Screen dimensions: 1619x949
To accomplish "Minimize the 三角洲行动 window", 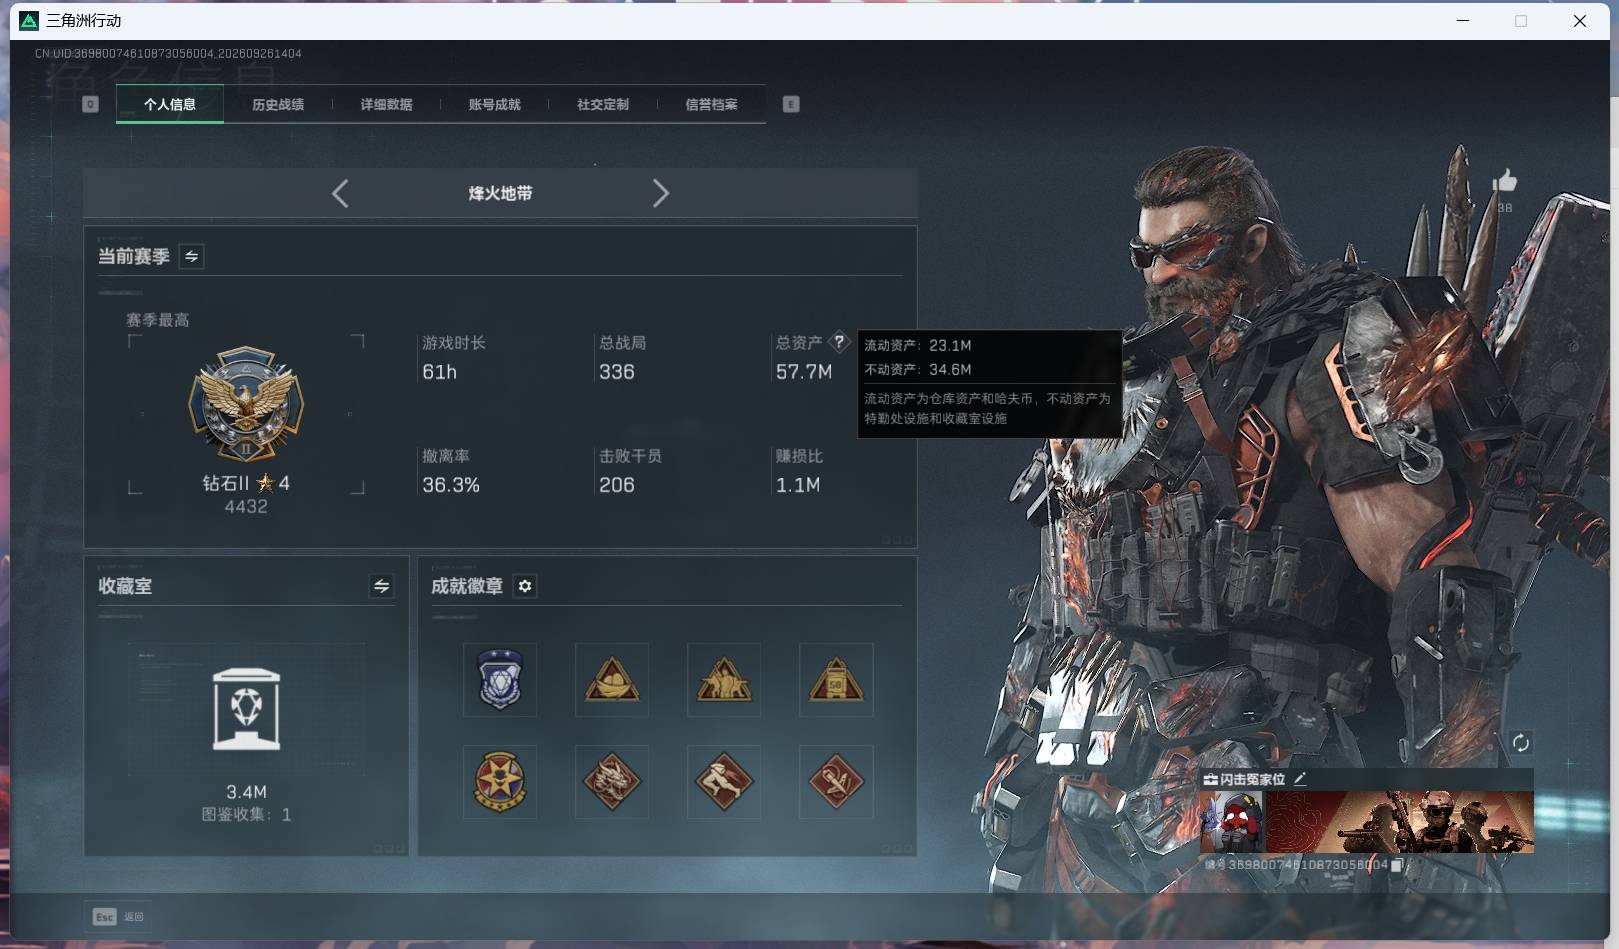I will point(1463,20).
